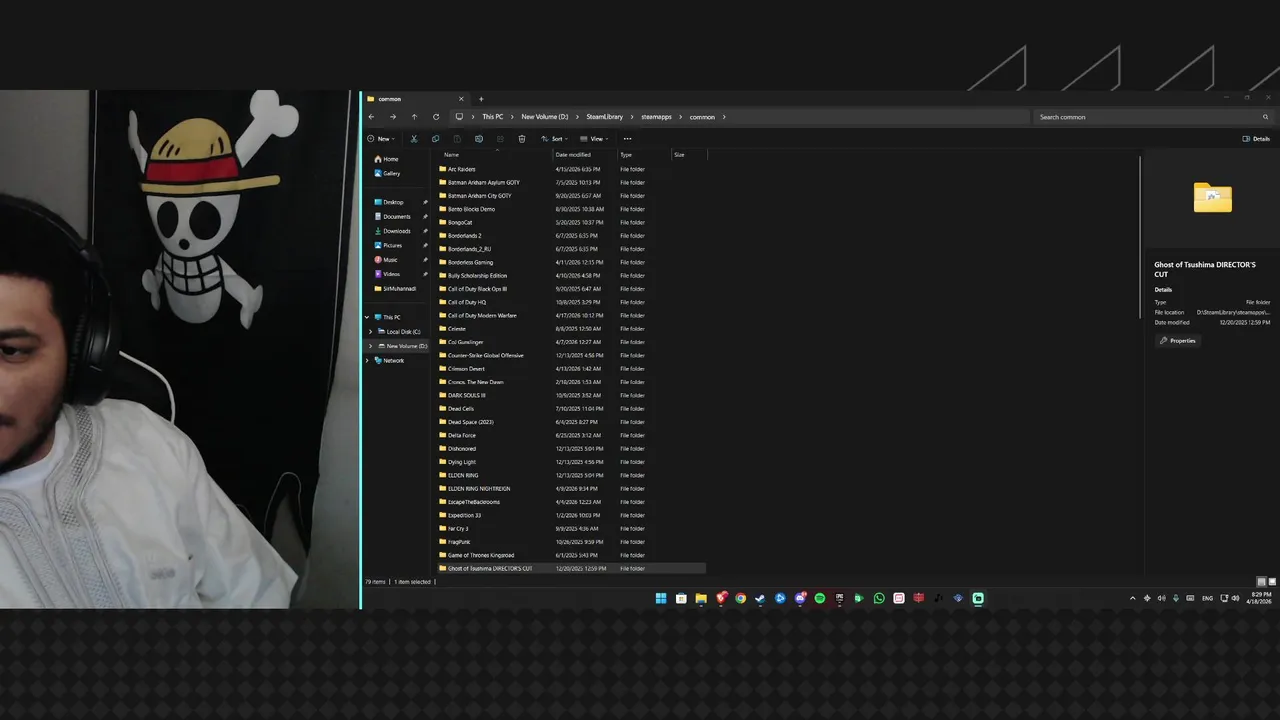Viewport: 1280px width, 720px height.
Task: Open Gallery in the navigation pane
Action: [x=388, y=173]
